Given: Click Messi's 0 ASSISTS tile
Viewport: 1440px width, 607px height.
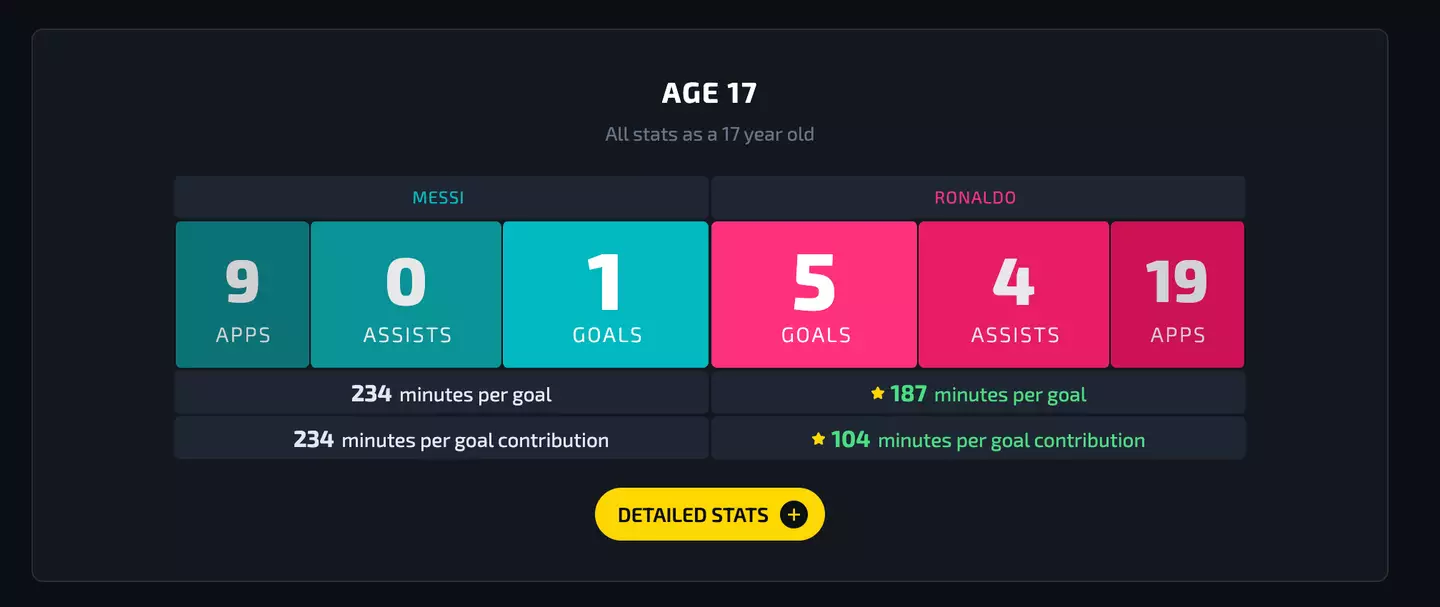Looking at the screenshot, I should [406, 295].
